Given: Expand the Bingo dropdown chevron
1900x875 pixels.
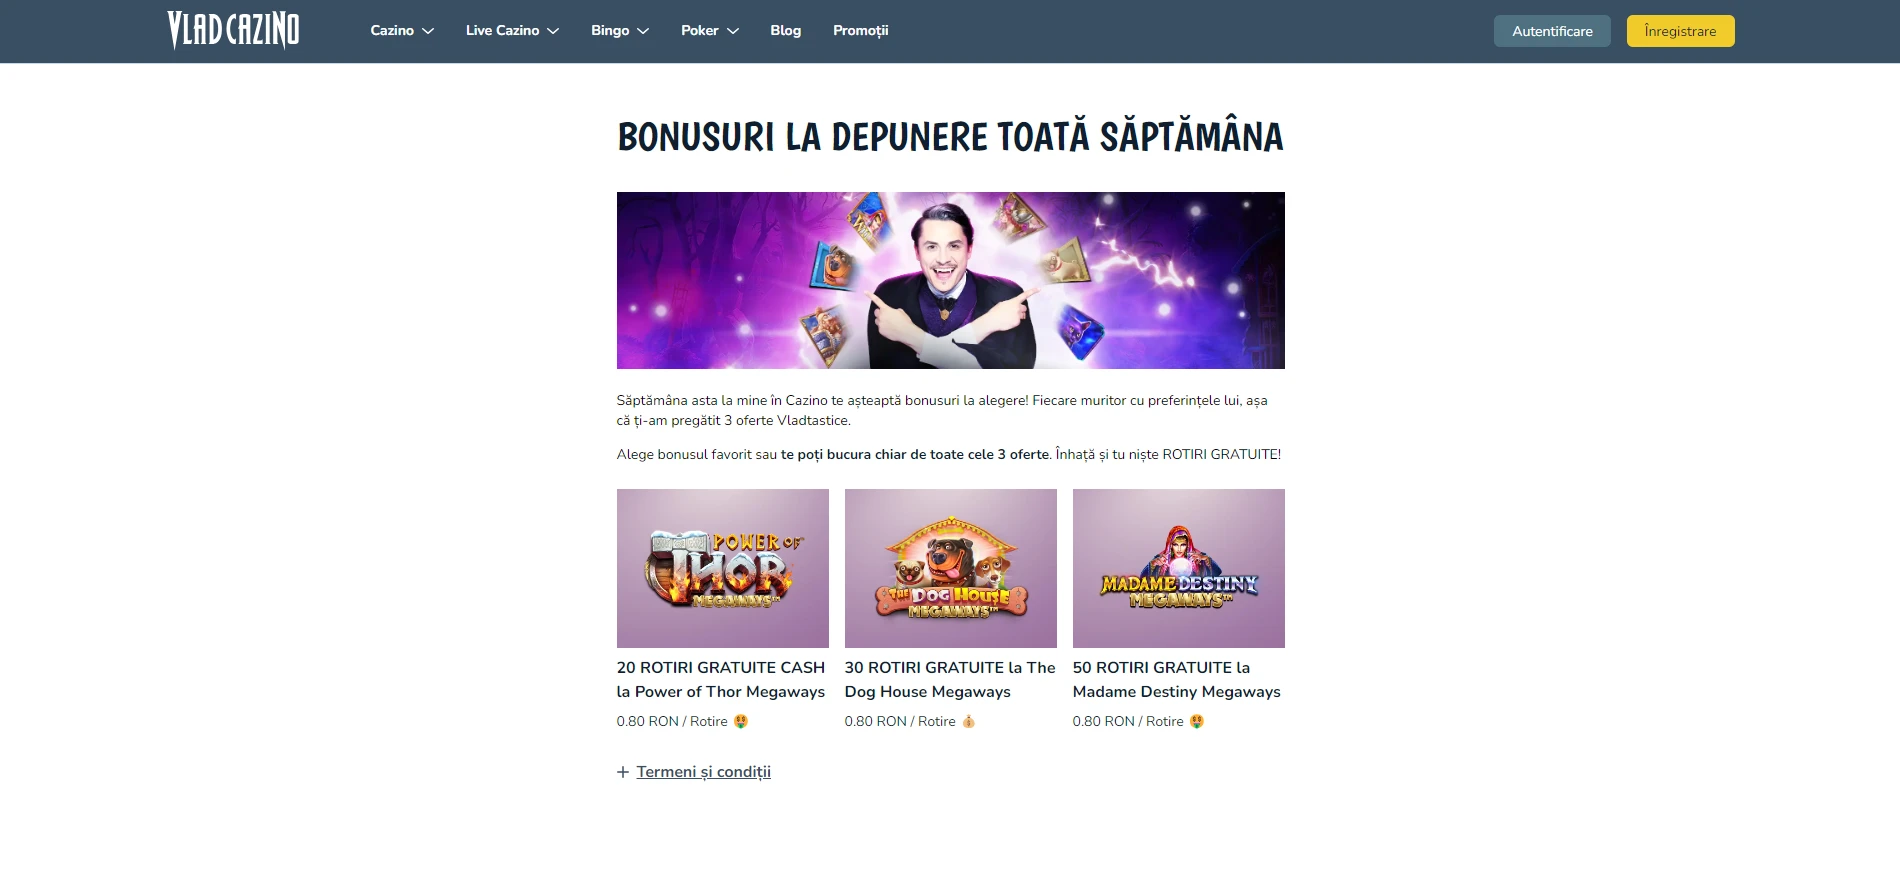Looking at the screenshot, I should coord(643,31).
